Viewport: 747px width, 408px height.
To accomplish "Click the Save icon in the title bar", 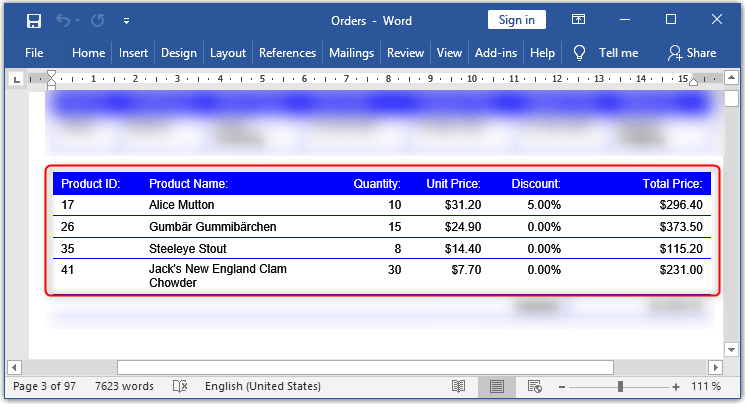I will pos(34,21).
